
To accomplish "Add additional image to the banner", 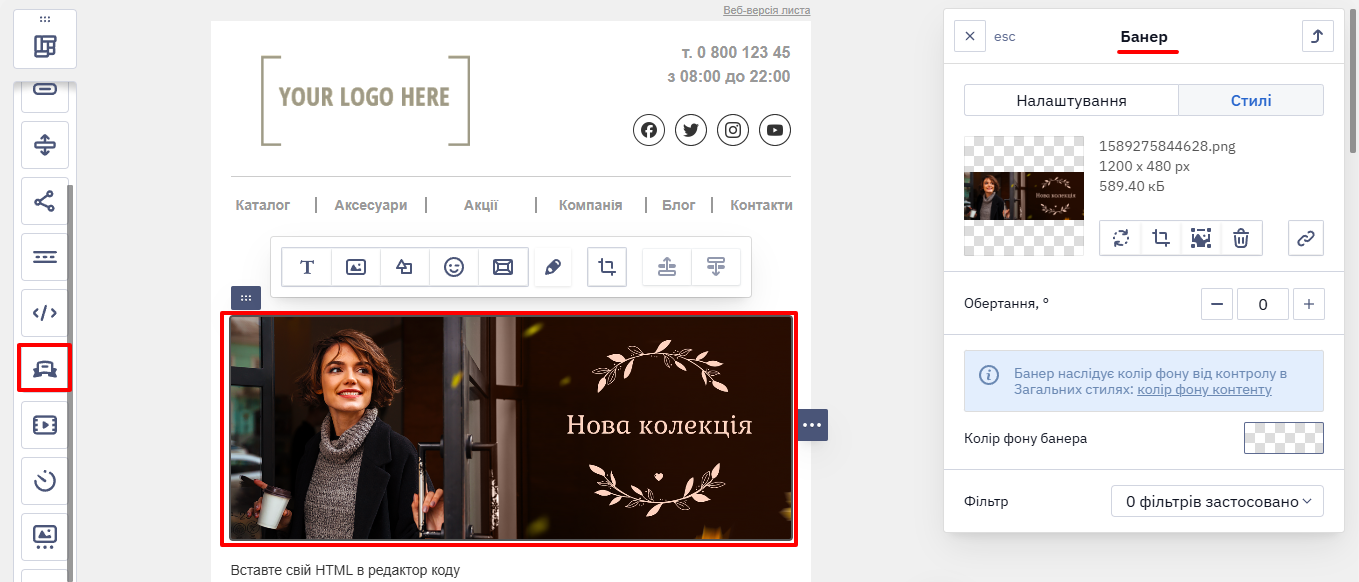I will tap(356, 267).
